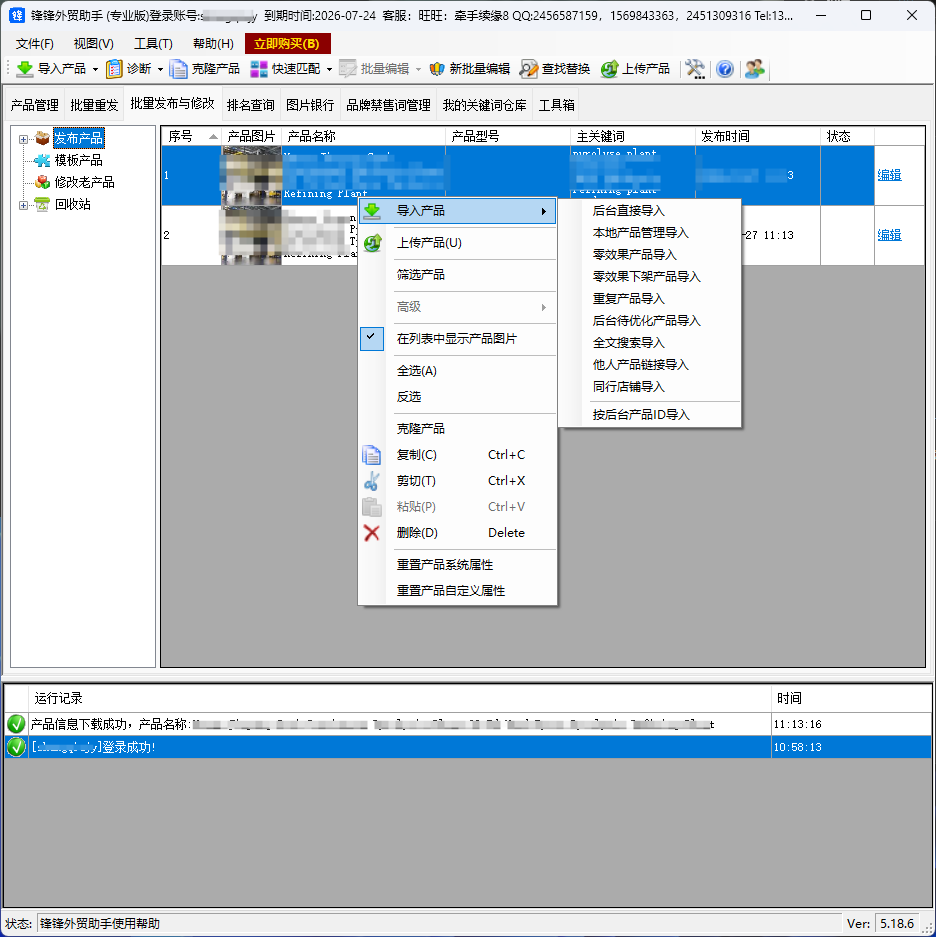Click the 克隆产品 toolbar button

click(x=205, y=69)
